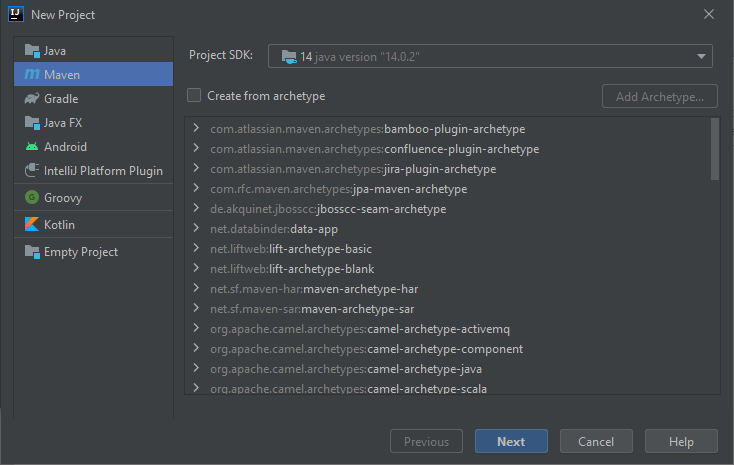Image resolution: width=734 pixels, height=465 pixels.
Task: Expand jira-plugin-archetype node
Action: 196,168
